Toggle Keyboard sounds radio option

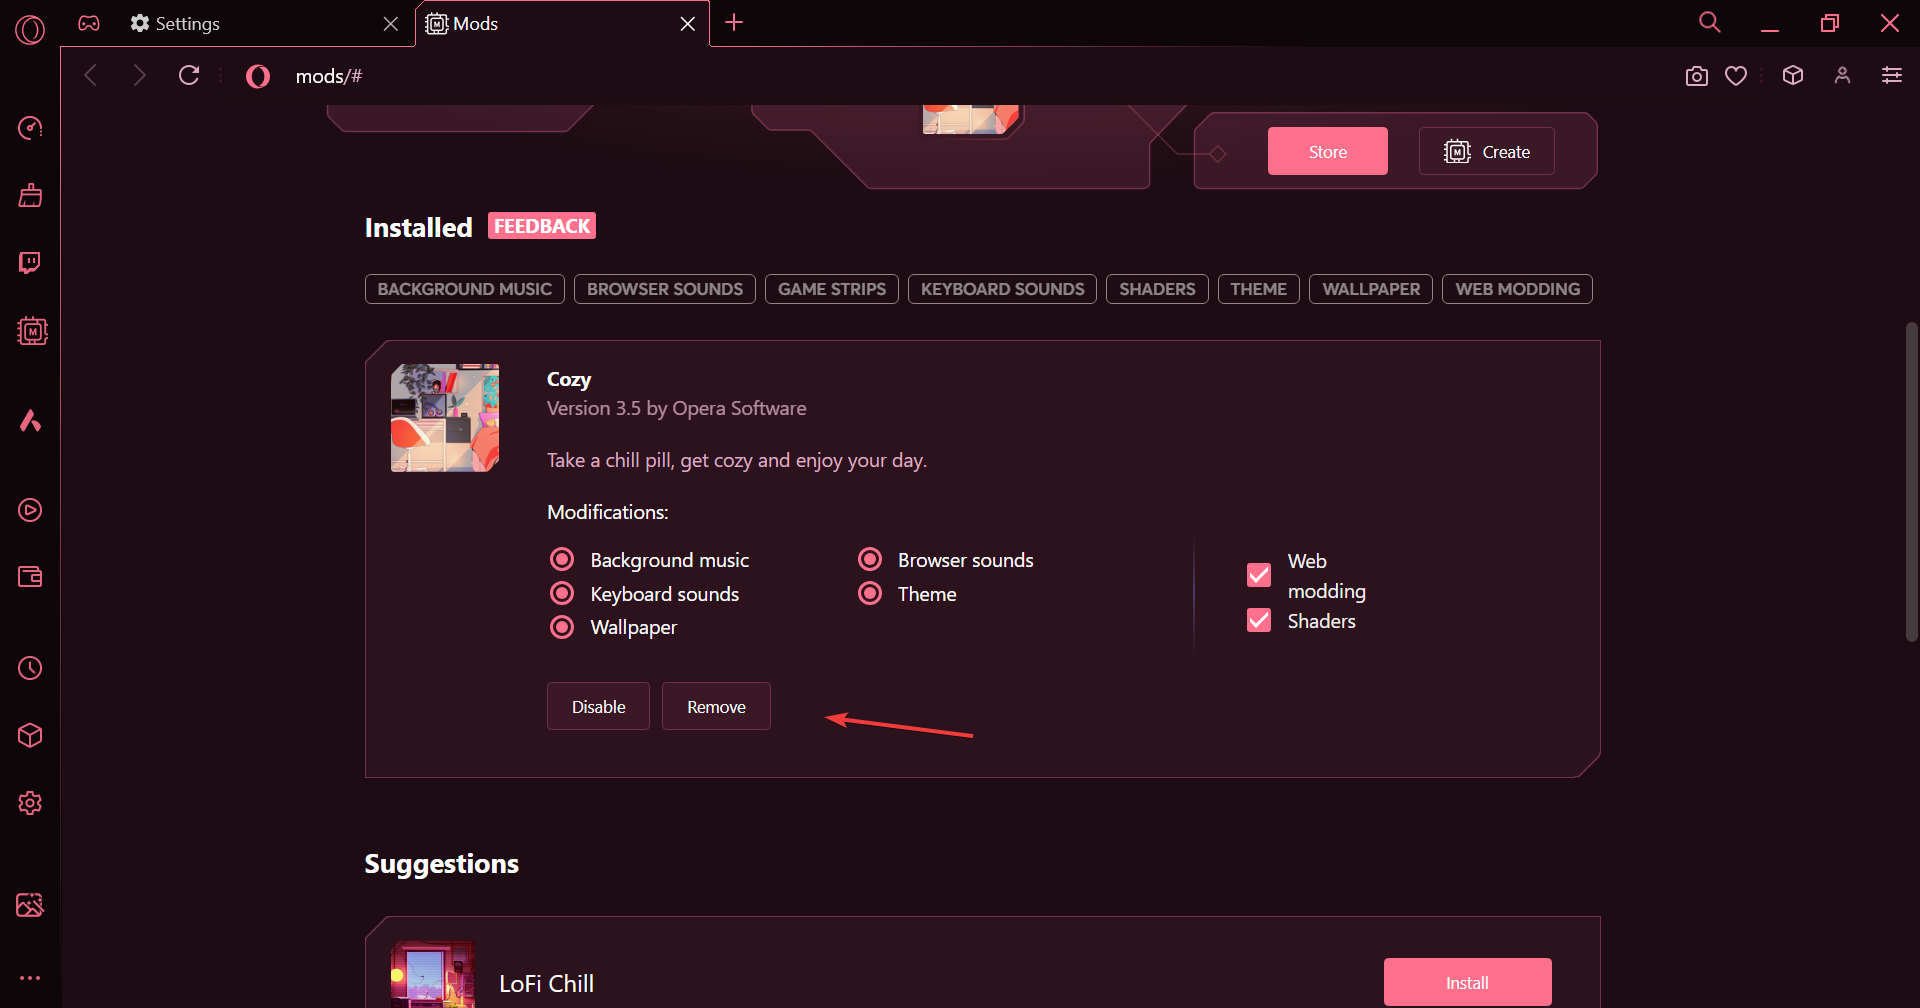pos(563,593)
